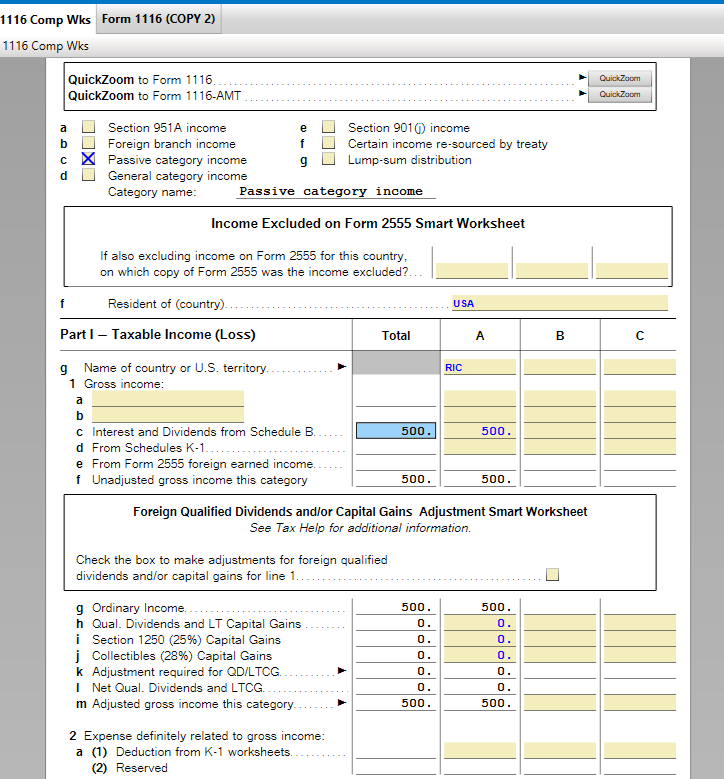The width and height of the screenshot is (724, 779).
Task: Click QuickZoom button for Form 1116-AMT
Action: click(x=619, y=94)
